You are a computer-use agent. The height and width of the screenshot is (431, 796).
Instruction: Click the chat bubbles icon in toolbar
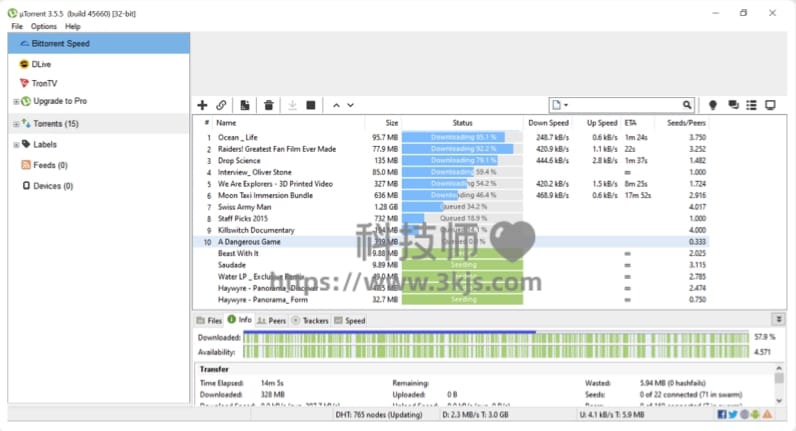click(x=733, y=105)
